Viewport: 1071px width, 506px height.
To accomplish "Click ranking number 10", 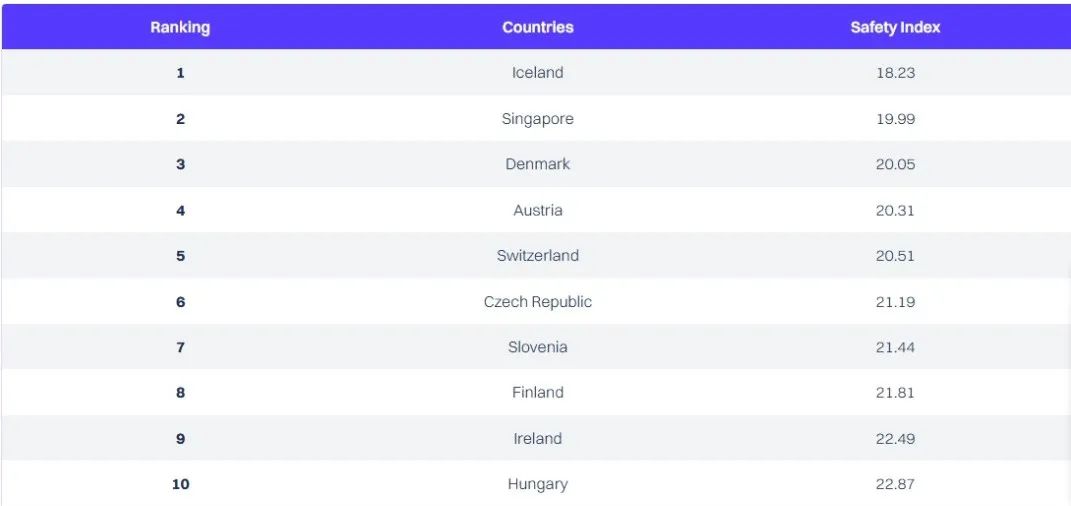I will coord(180,484).
